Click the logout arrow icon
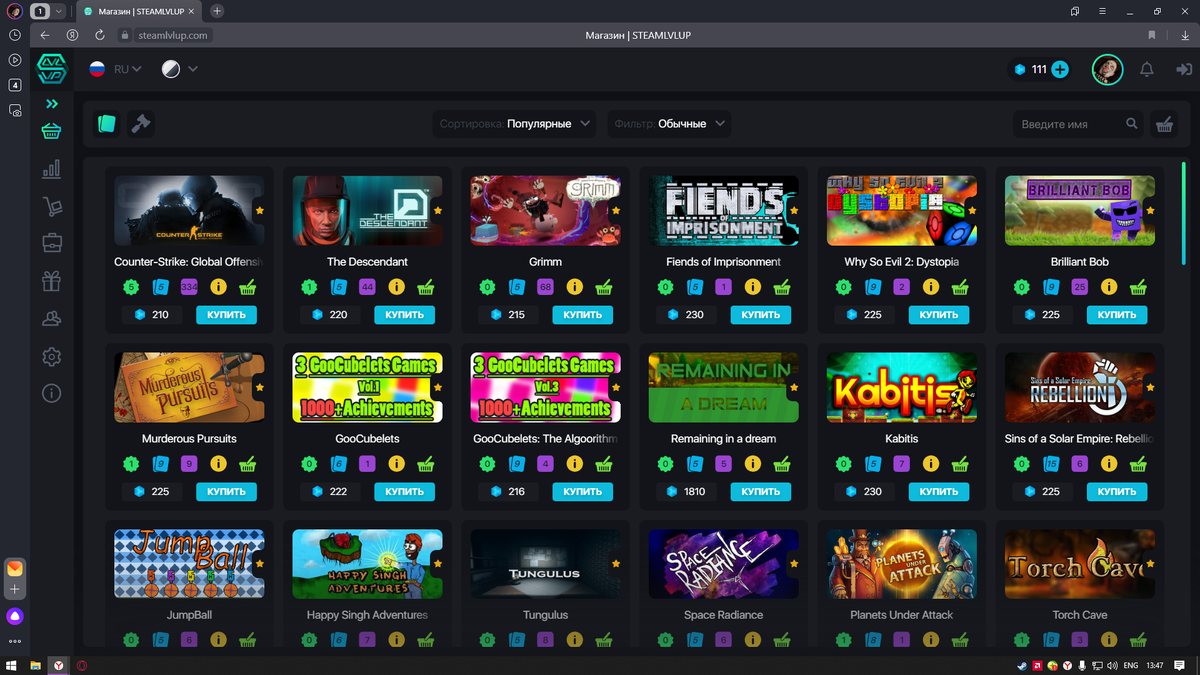 [1184, 70]
